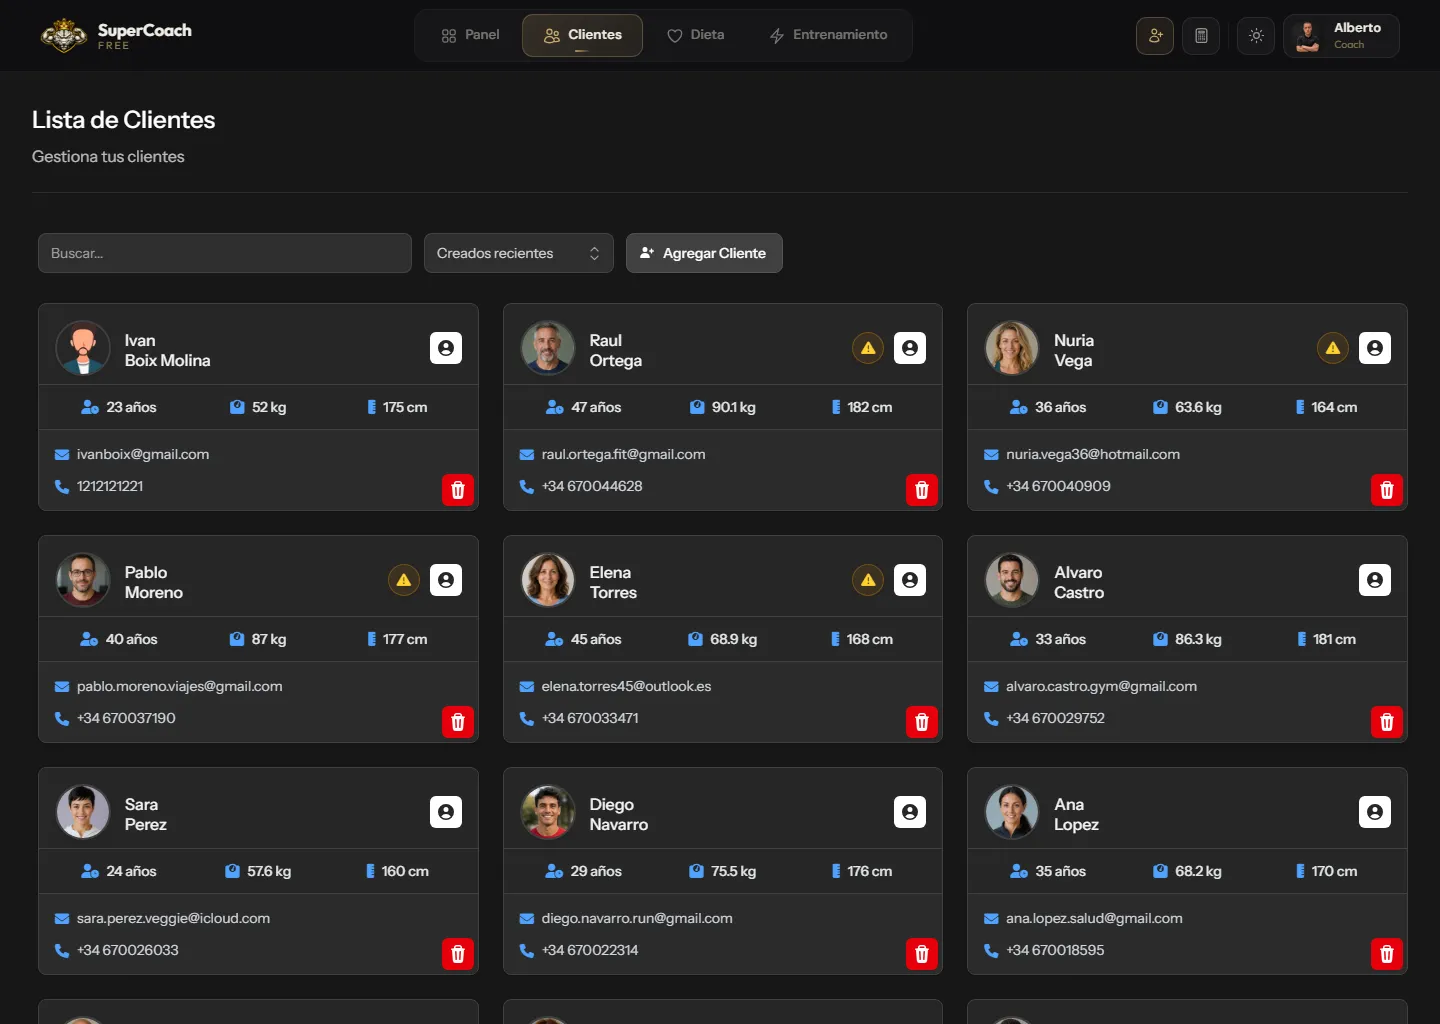The width and height of the screenshot is (1440, 1024).
Task: Go to the Panel tab
Action: [470, 35]
